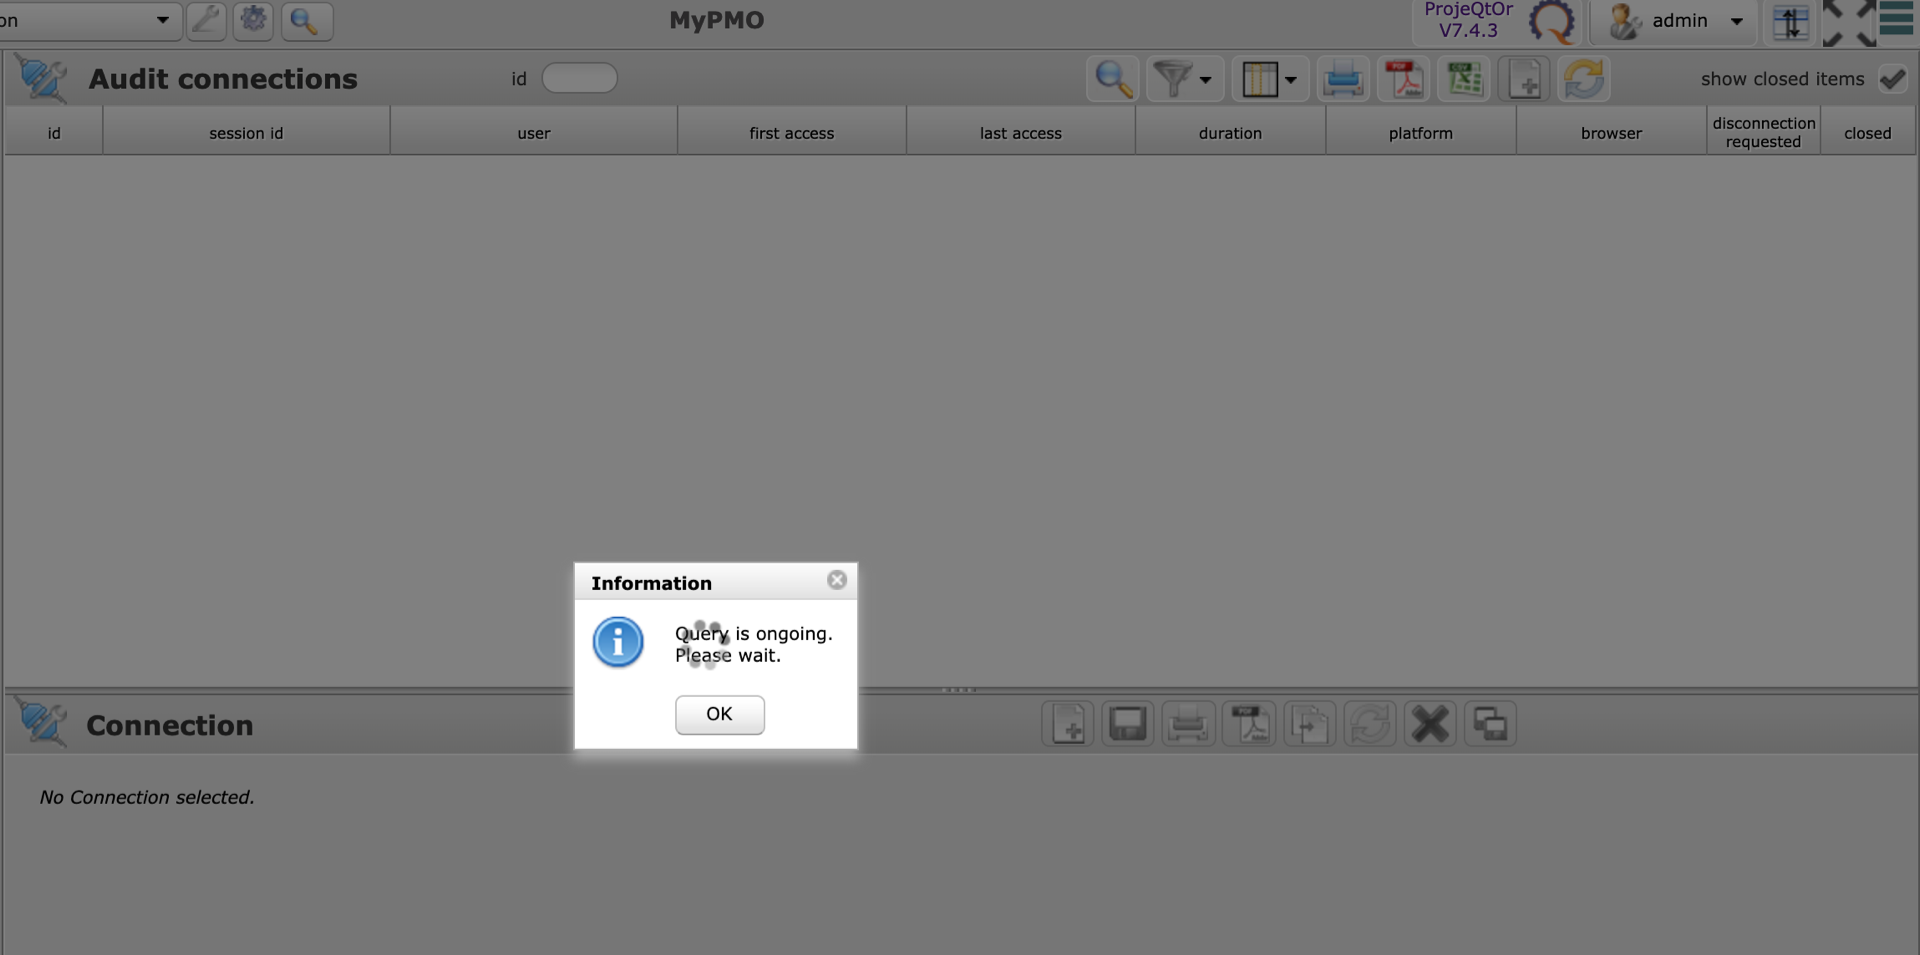Open the columns selector dropdown

click(x=1268, y=79)
